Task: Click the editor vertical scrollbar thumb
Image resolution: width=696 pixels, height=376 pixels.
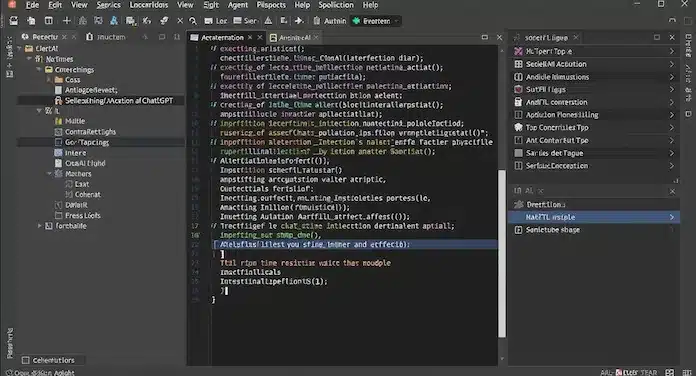Action: (x=502, y=253)
